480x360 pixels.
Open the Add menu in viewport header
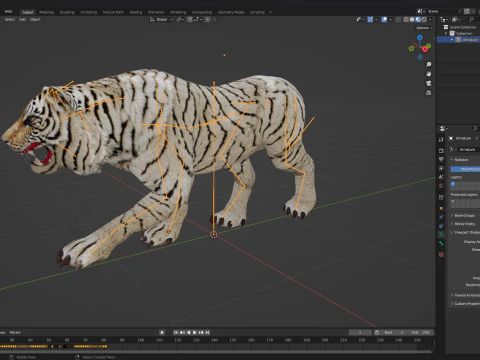pyautogui.click(x=22, y=19)
